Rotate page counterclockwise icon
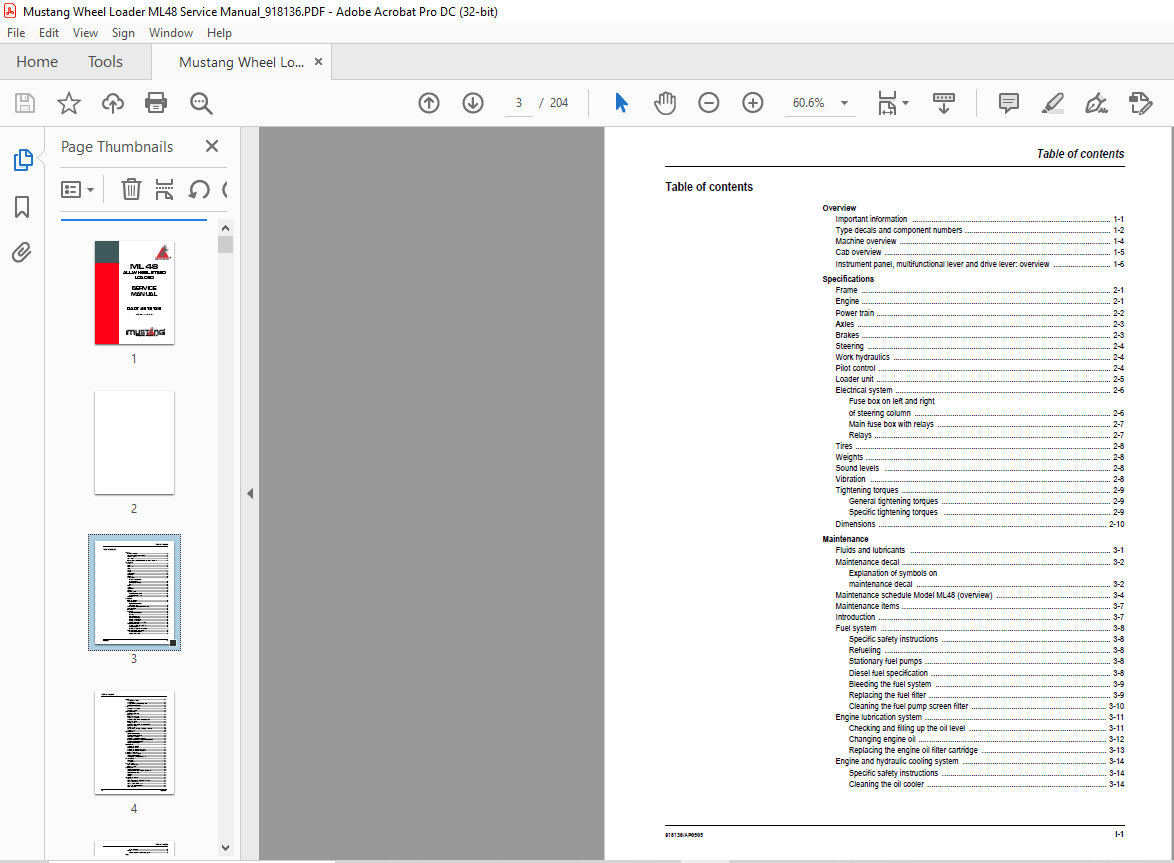Screen dimensions: 1174x863 (x=198, y=189)
